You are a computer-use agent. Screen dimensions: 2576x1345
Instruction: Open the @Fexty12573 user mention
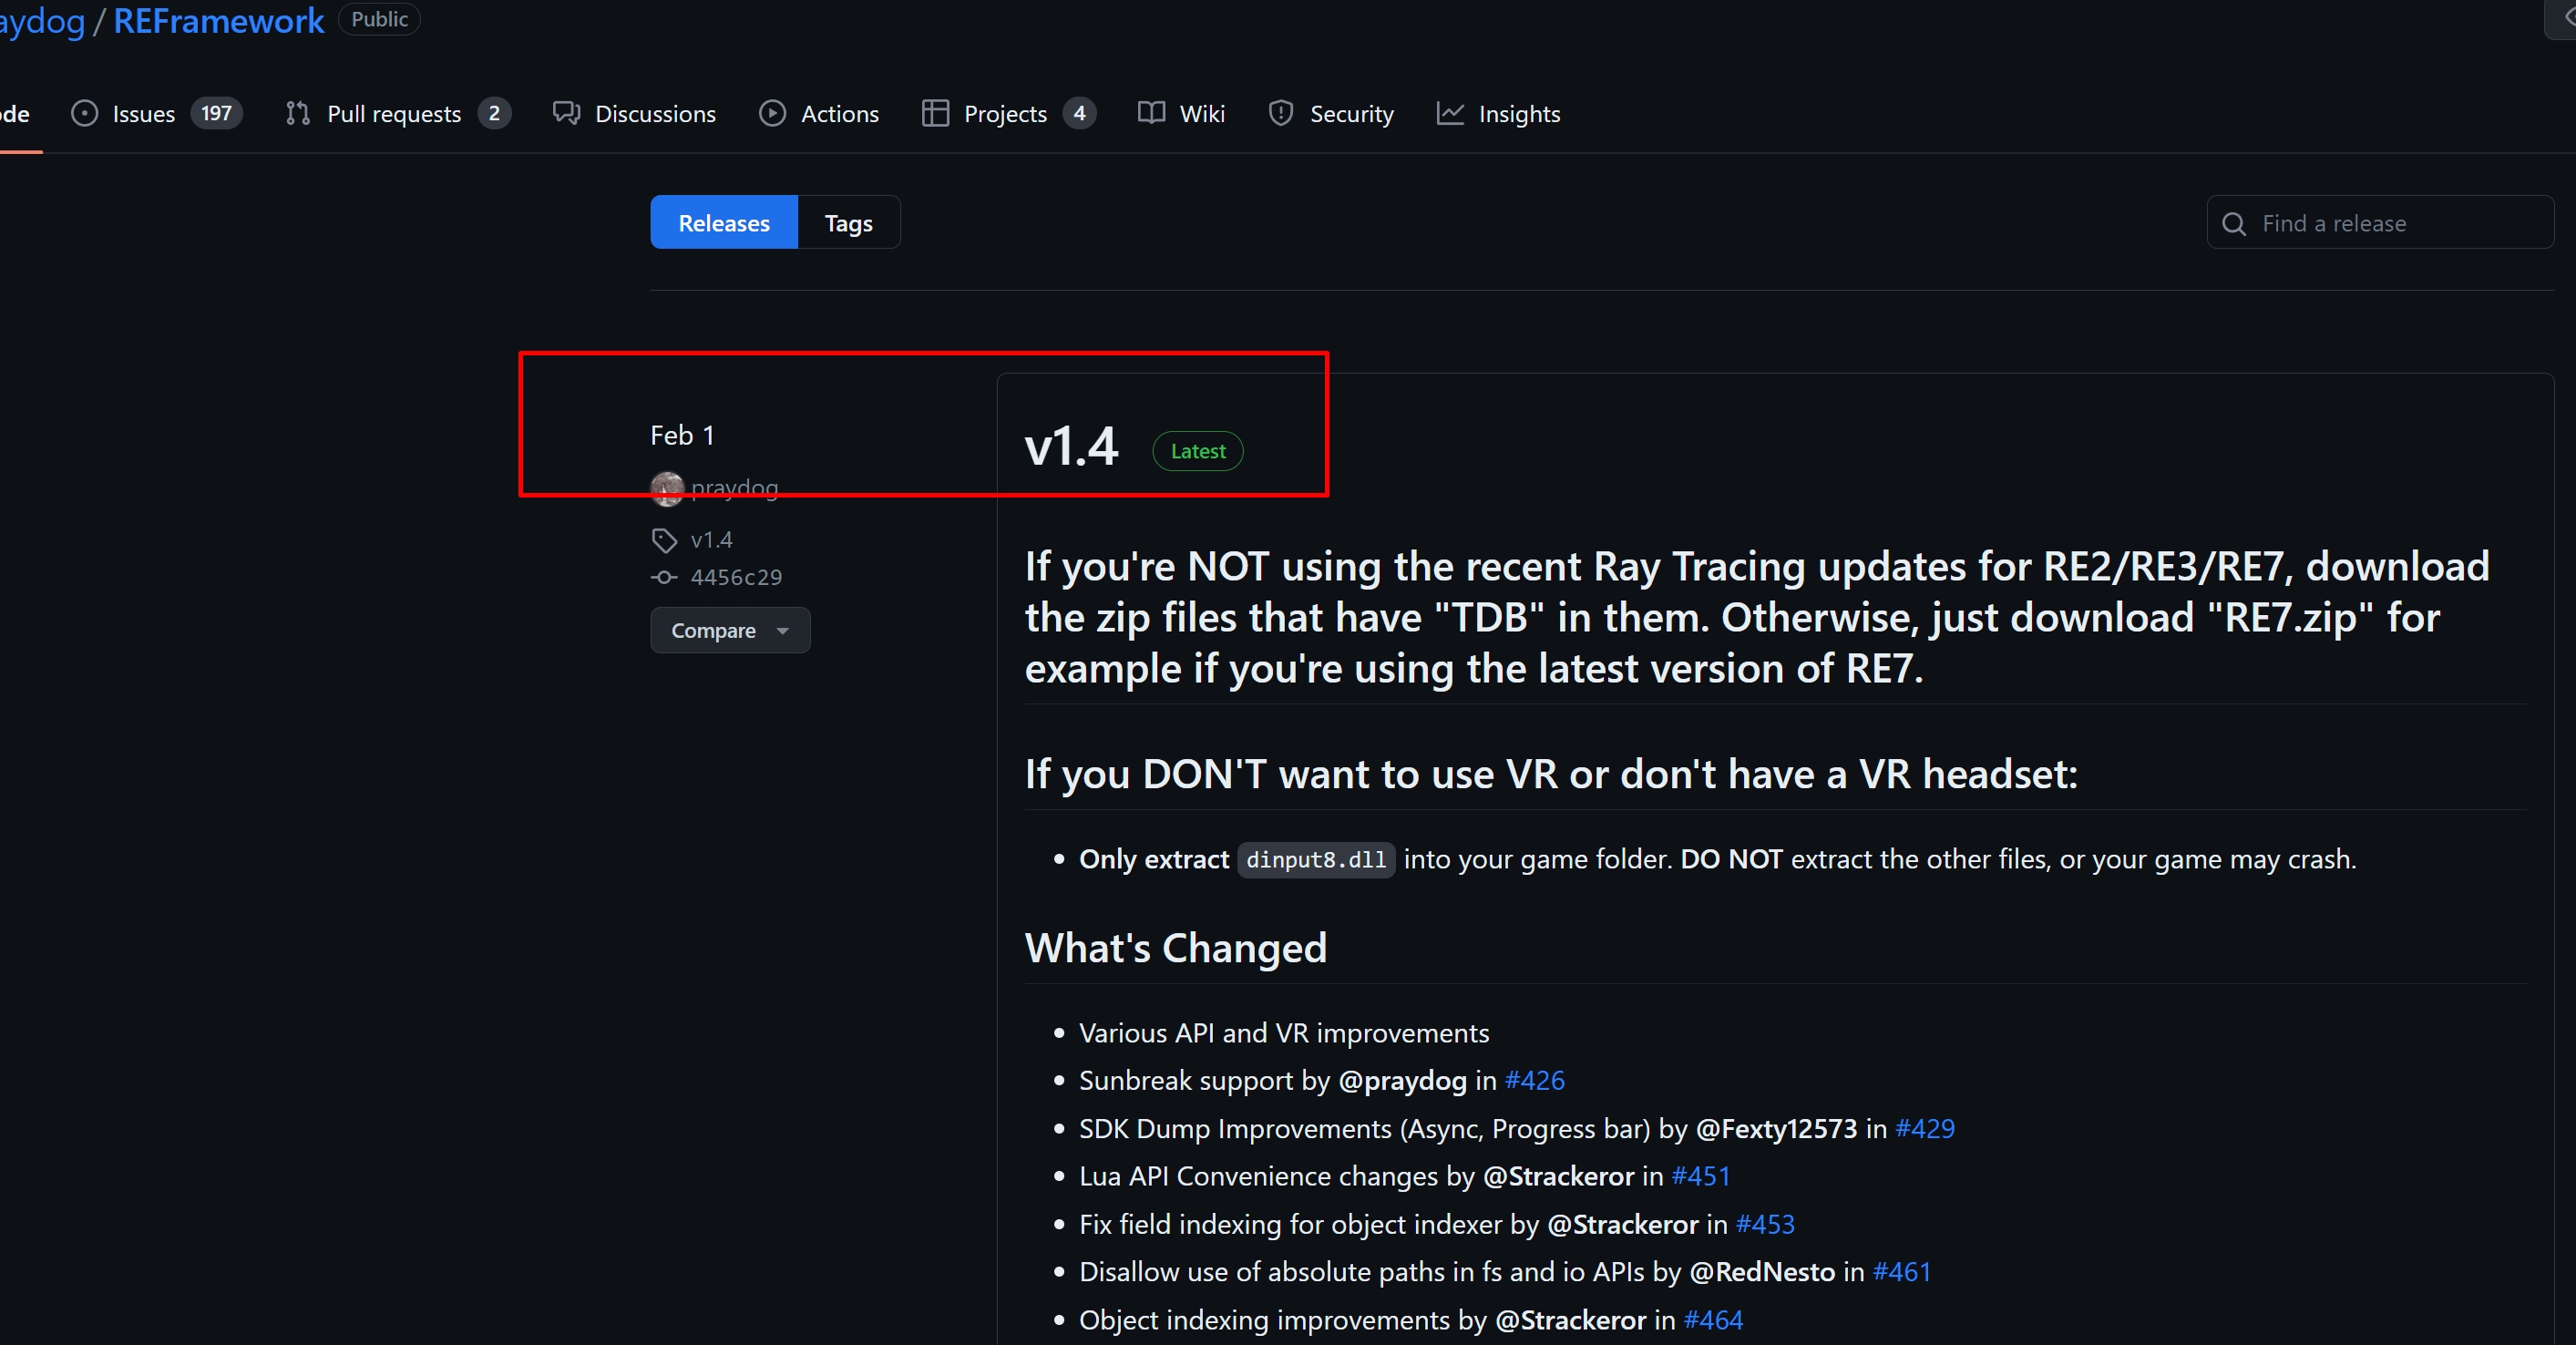[1776, 1129]
